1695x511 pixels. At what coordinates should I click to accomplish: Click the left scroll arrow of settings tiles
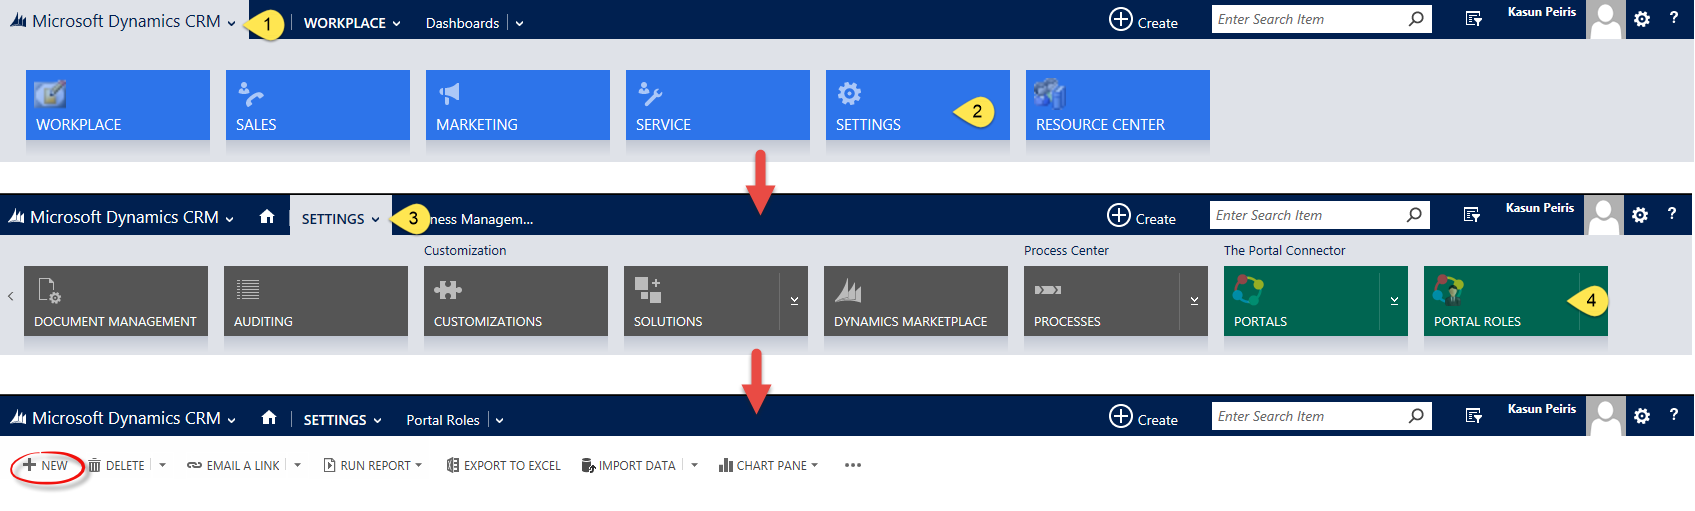[x=11, y=296]
